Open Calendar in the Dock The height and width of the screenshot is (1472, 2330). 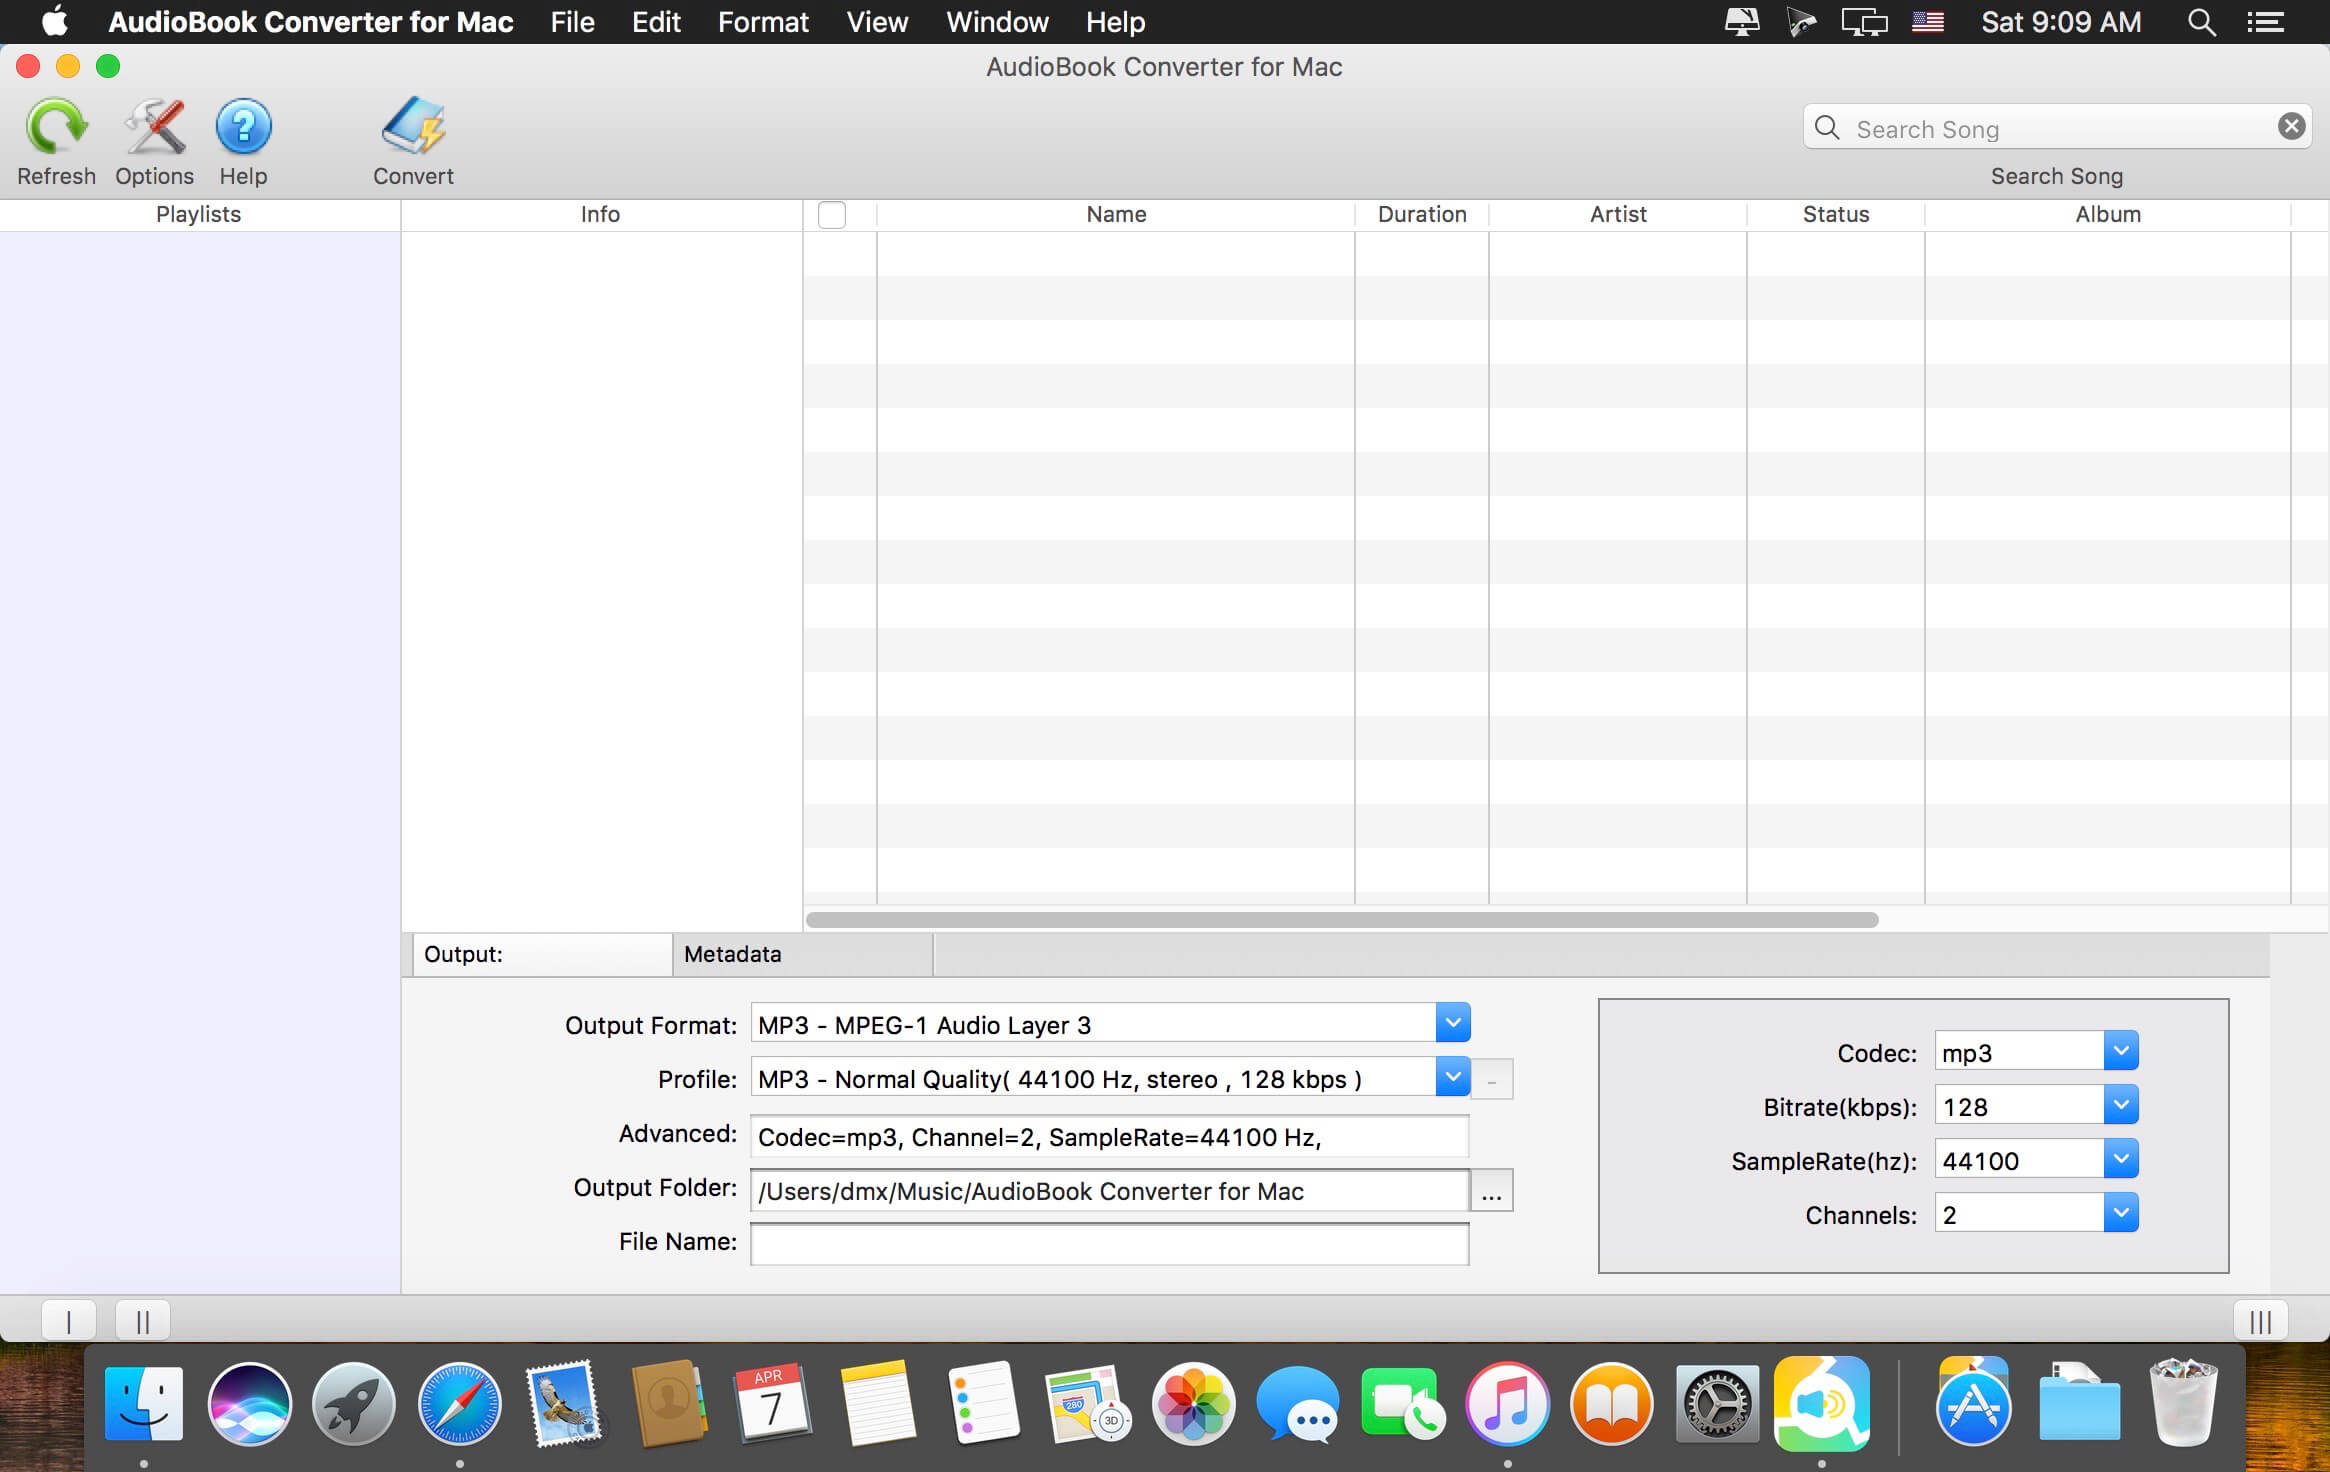[x=770, y=1403]
